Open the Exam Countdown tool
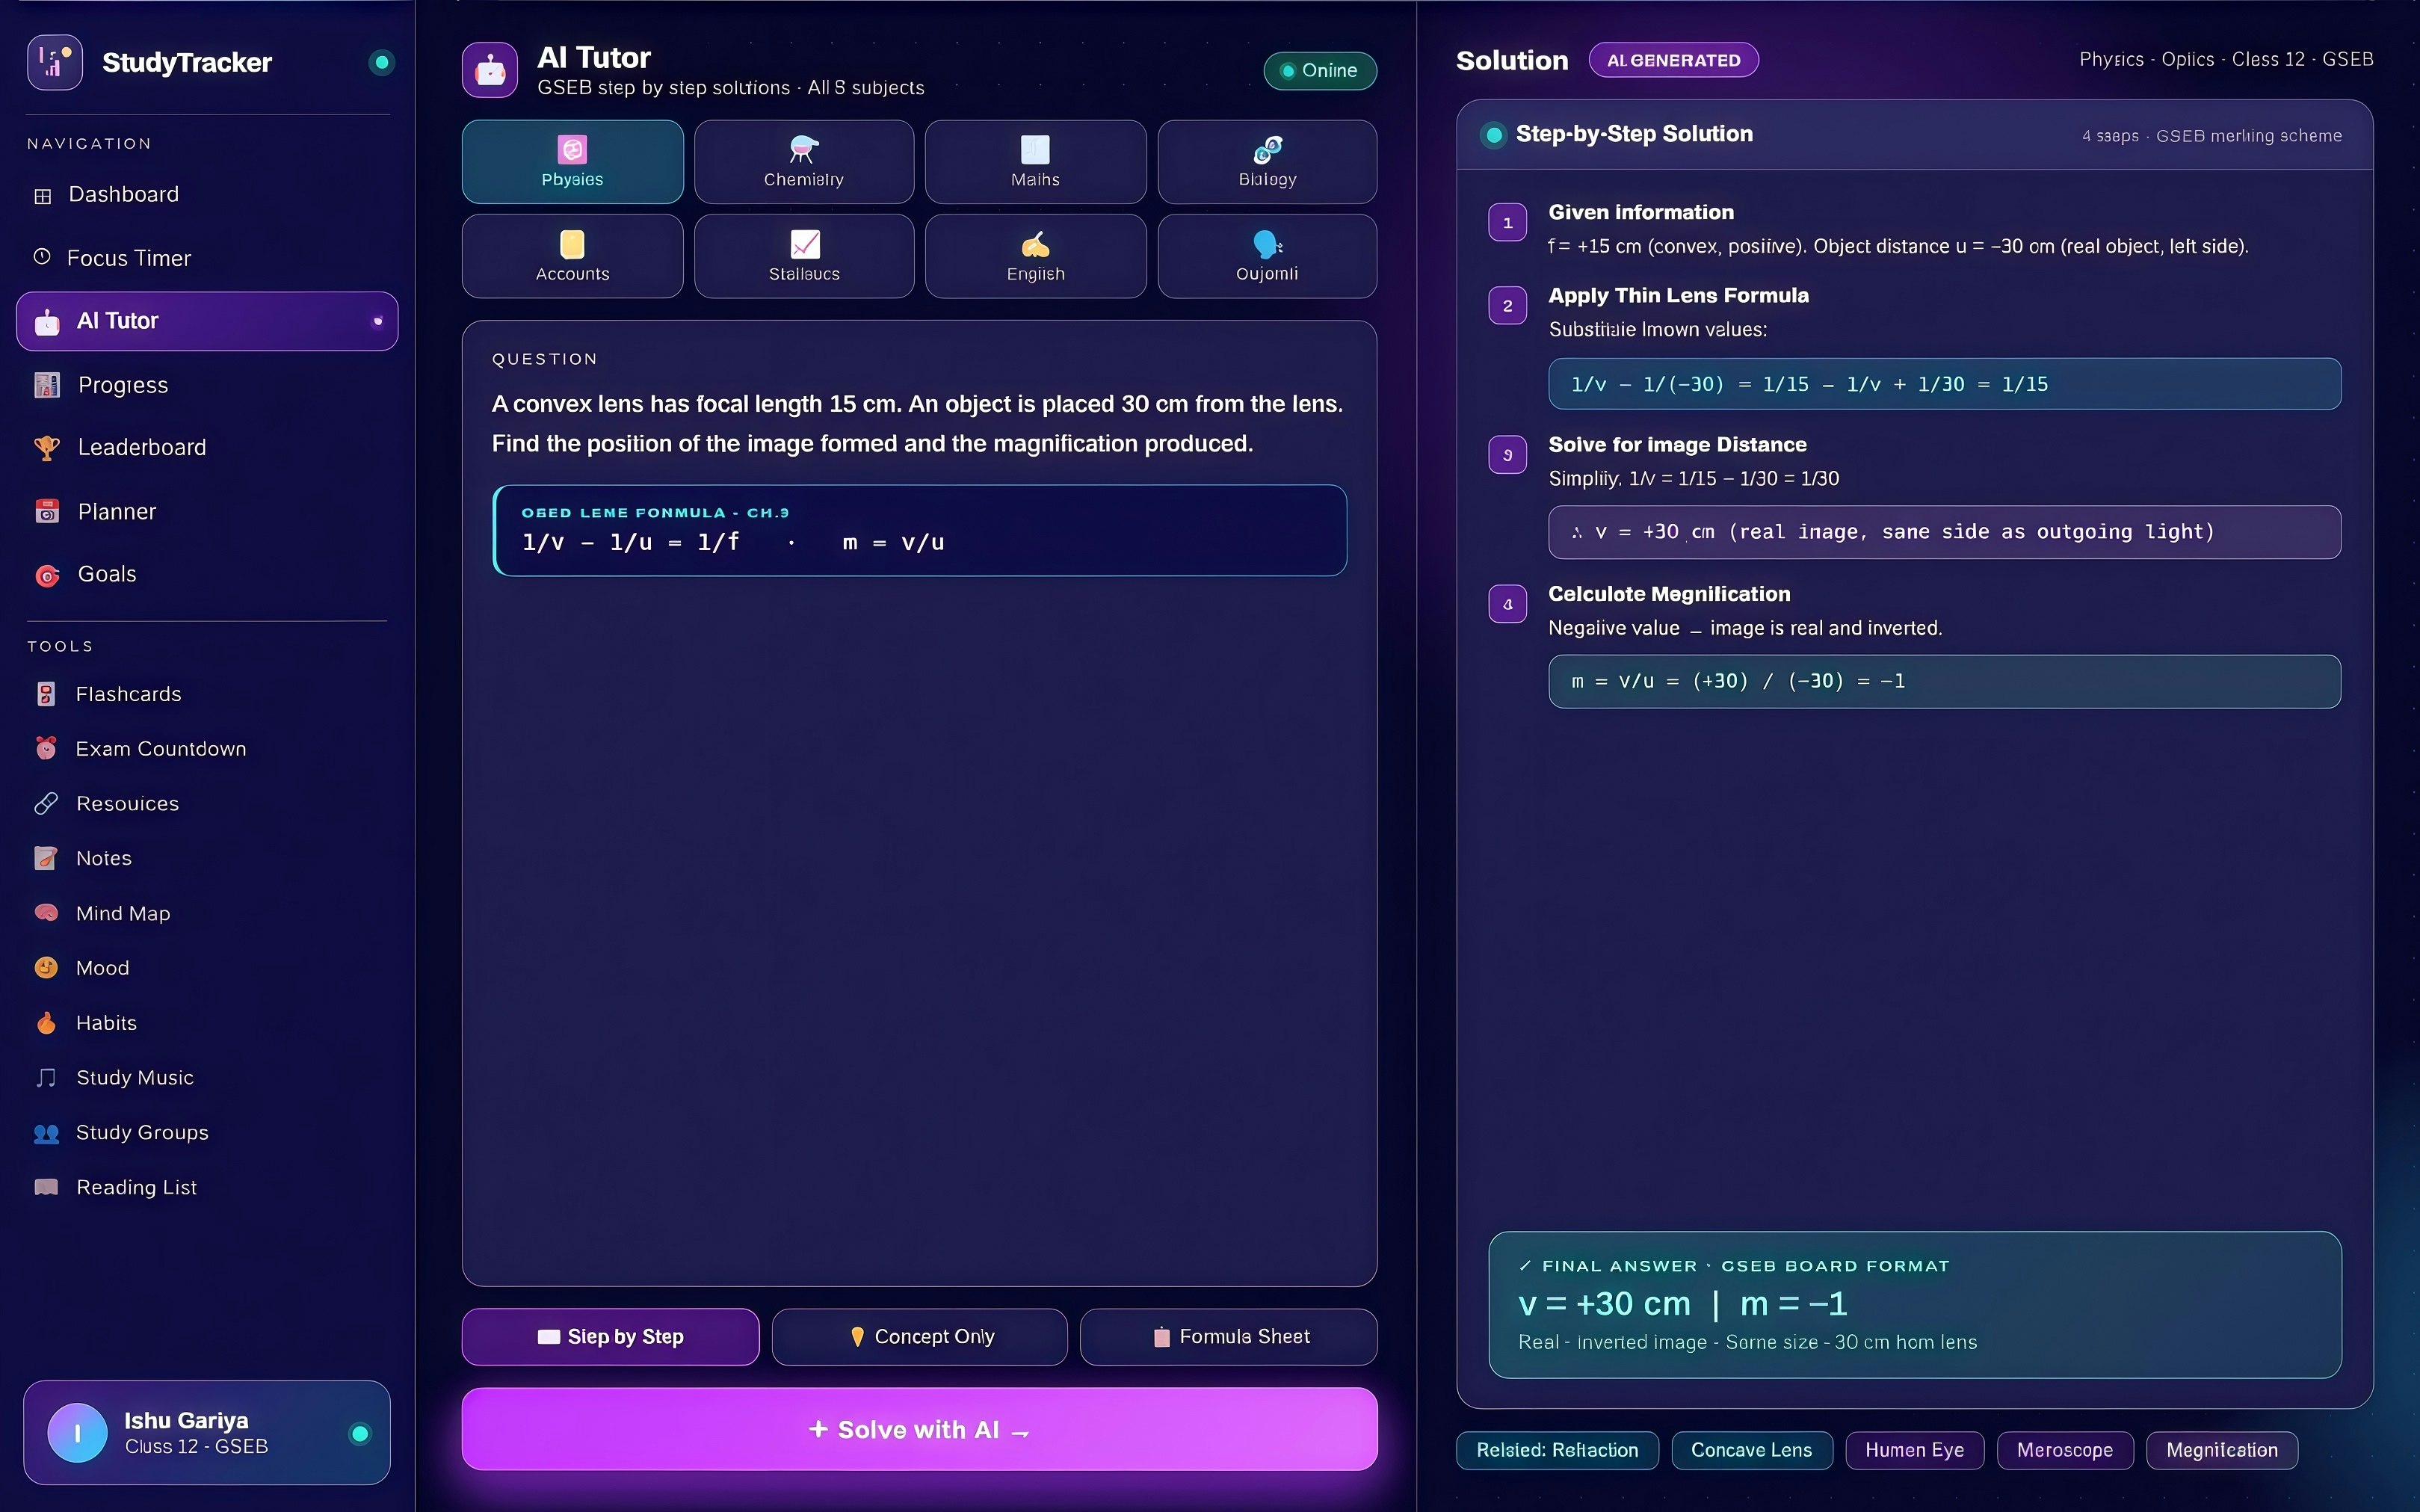 (x=161, y=748)
